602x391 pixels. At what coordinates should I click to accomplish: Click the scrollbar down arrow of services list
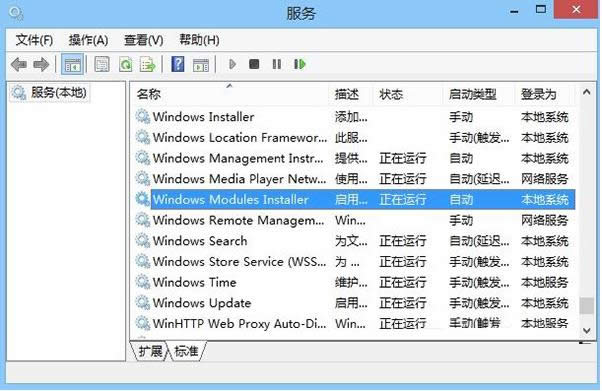pos(586,330)
